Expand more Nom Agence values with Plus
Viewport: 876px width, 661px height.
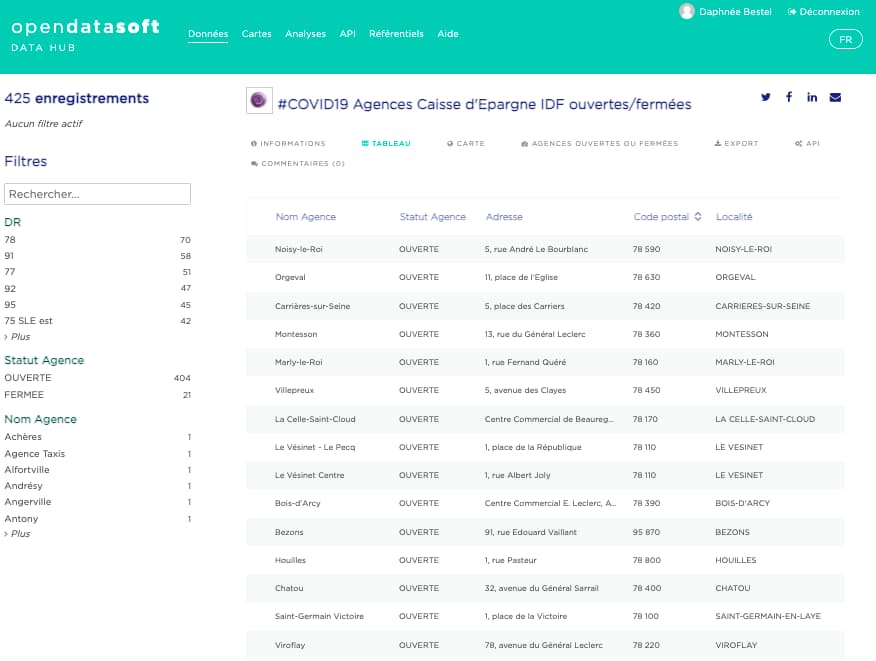tap(18, 534)
